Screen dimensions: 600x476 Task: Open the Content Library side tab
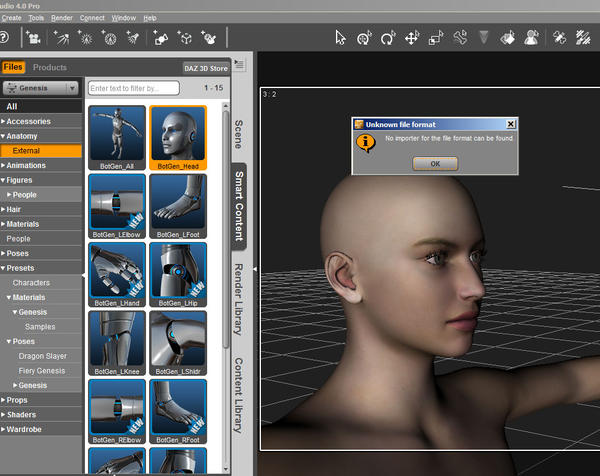tap(239, 395)
